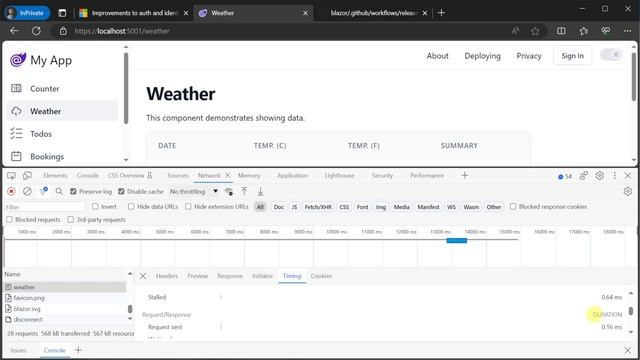
Task: Check Hide data URLs
Action: click(x=131, y=207)
